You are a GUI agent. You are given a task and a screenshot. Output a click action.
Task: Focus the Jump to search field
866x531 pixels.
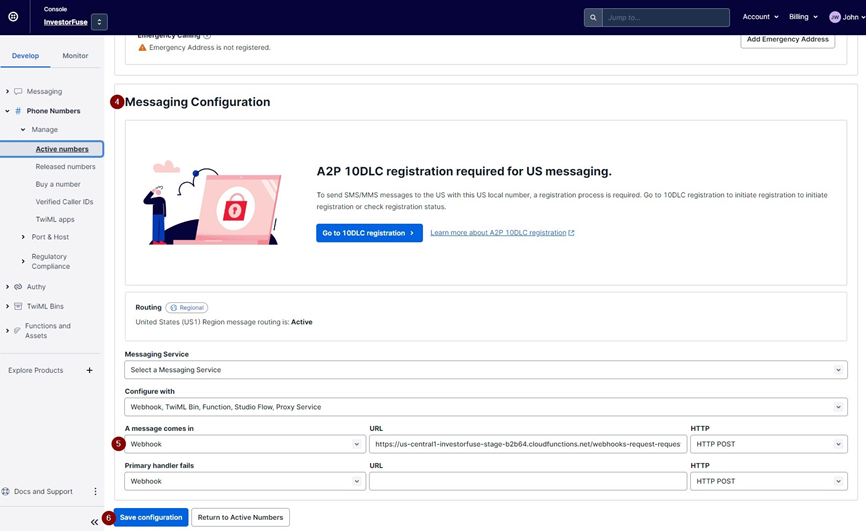click(666, 18)
